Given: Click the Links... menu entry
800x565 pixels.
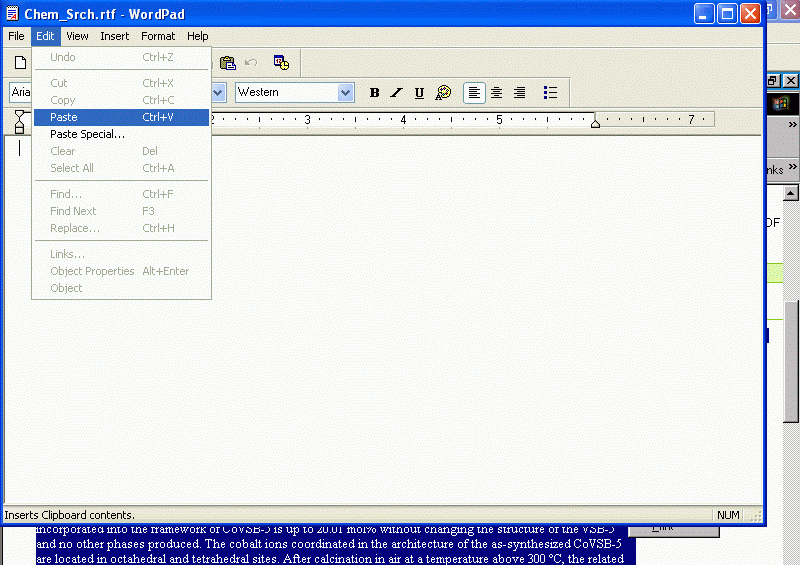Looking at the screenshot, I should pos(121,254).
